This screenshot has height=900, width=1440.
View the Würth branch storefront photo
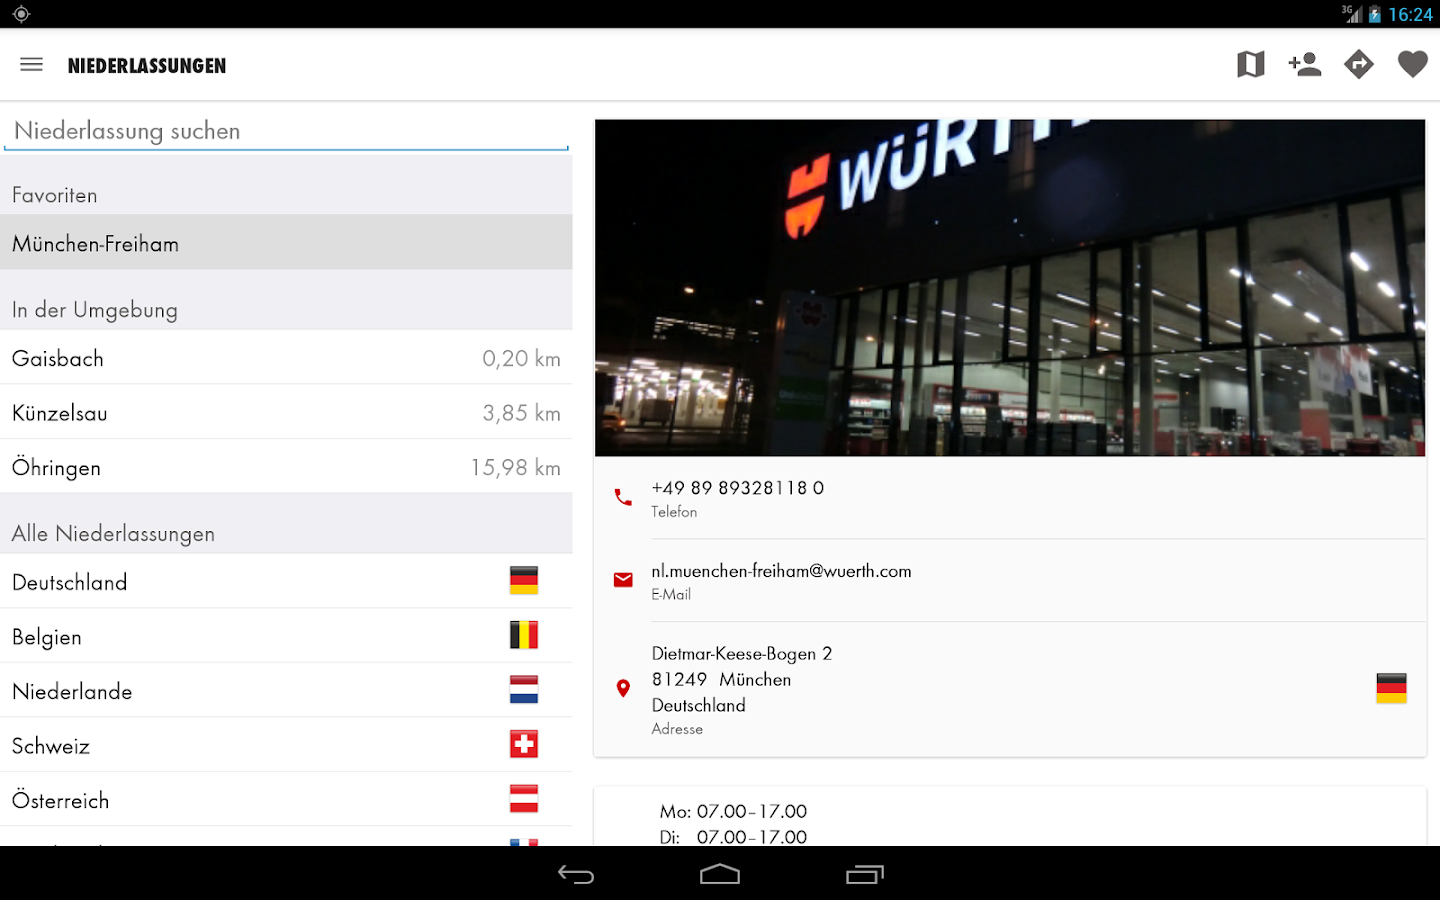click(x=1010, y=288)
